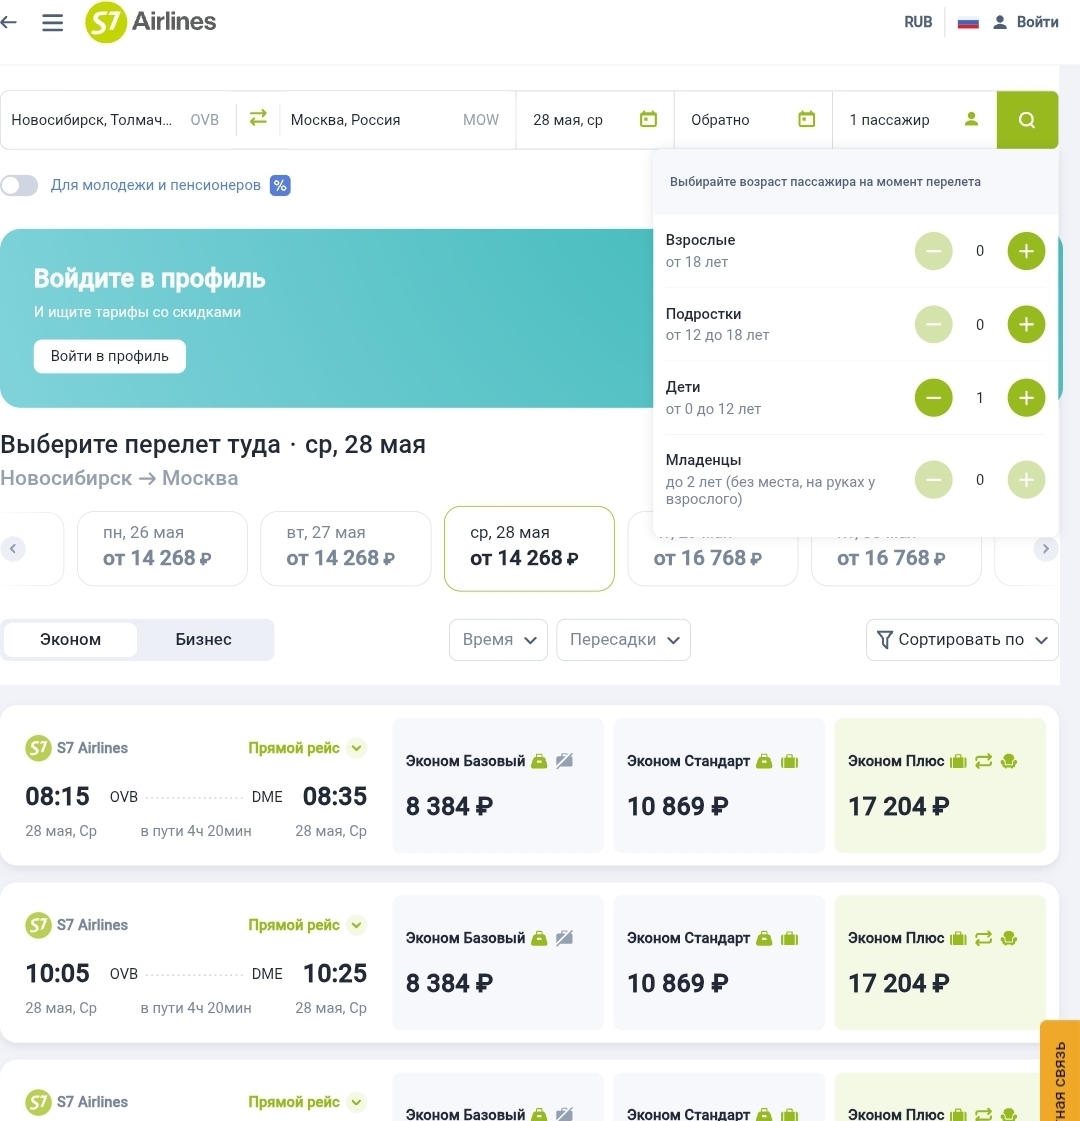This screenshot has width=1080, height=1121.
Task: Increase the adults passenger count
Action: [x=1026, y=251]
